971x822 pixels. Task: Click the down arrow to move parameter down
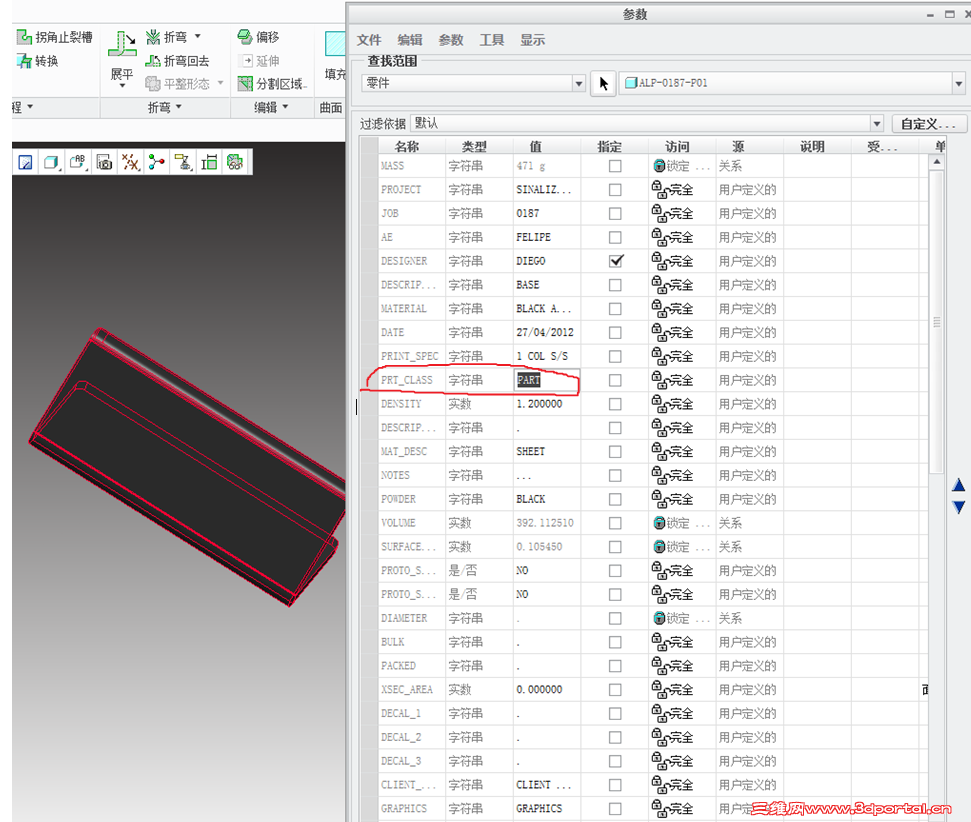959,507
